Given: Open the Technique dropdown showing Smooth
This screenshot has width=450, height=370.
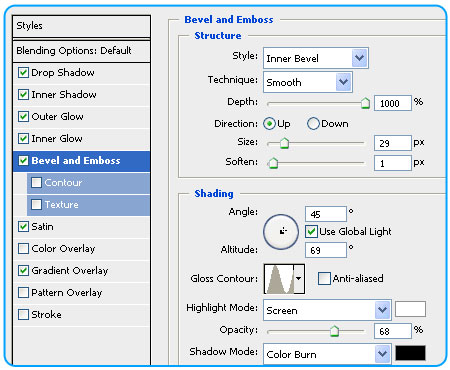Looking at the screenshot, I should 308,82.
